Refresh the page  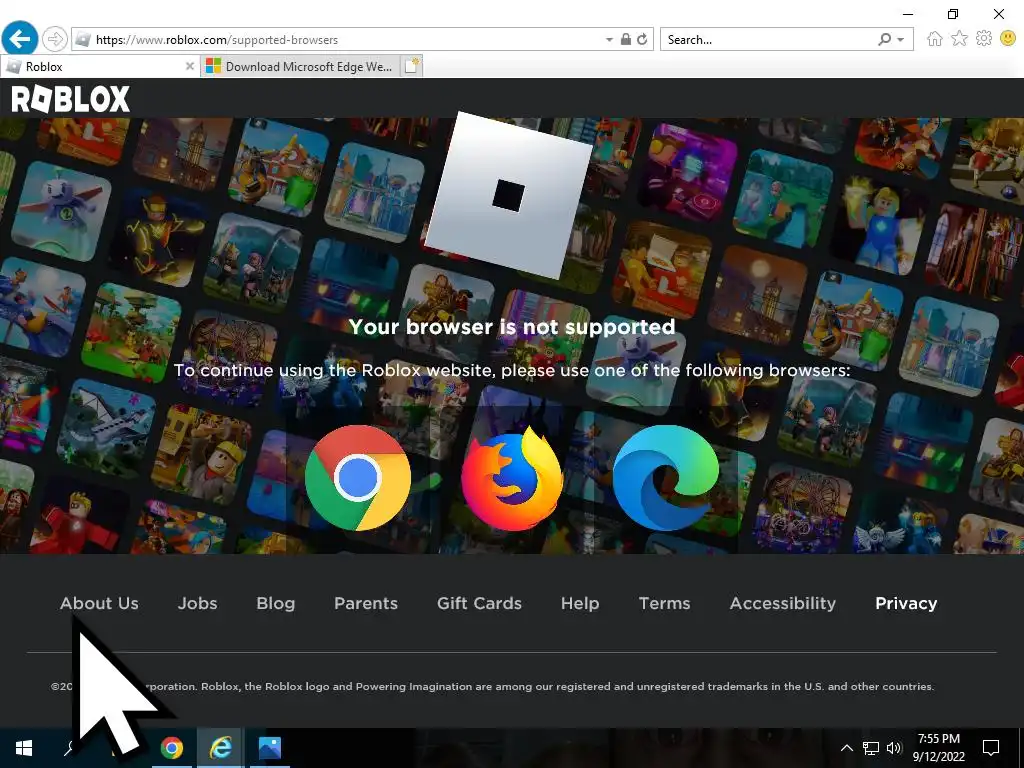642,39
